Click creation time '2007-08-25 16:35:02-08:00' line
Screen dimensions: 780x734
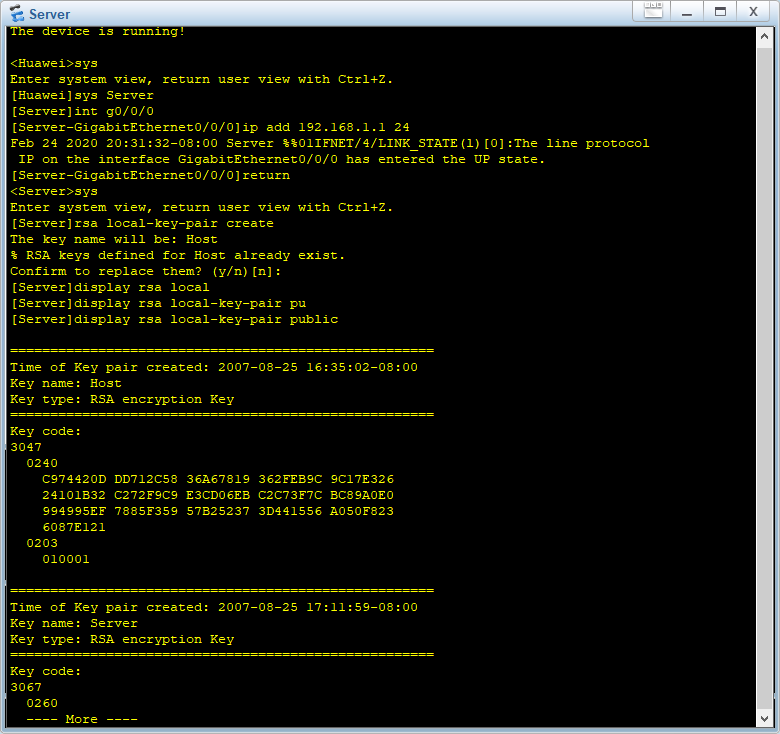coord(214,367)
